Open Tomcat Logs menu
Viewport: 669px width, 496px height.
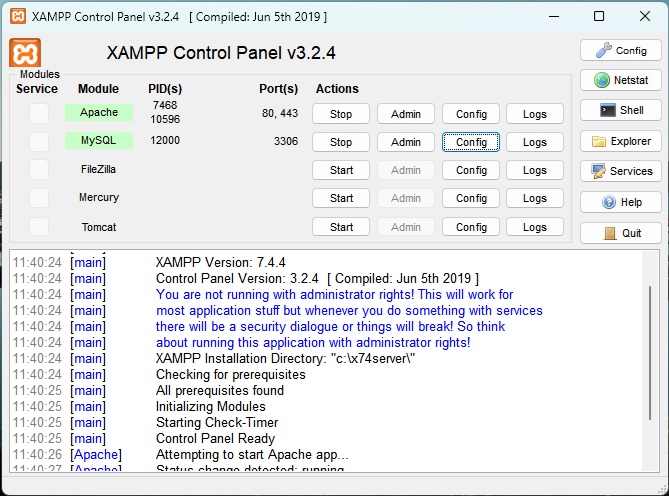coord(535,227)
